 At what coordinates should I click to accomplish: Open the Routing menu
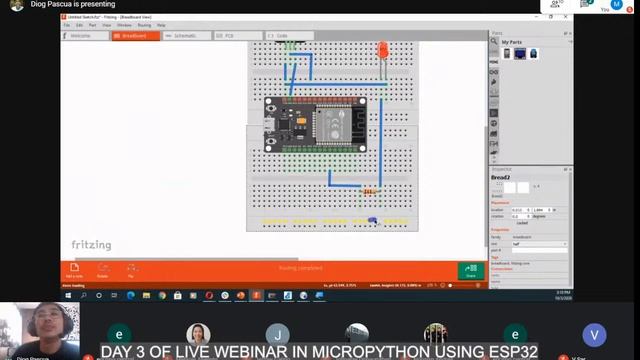point(144,25)
